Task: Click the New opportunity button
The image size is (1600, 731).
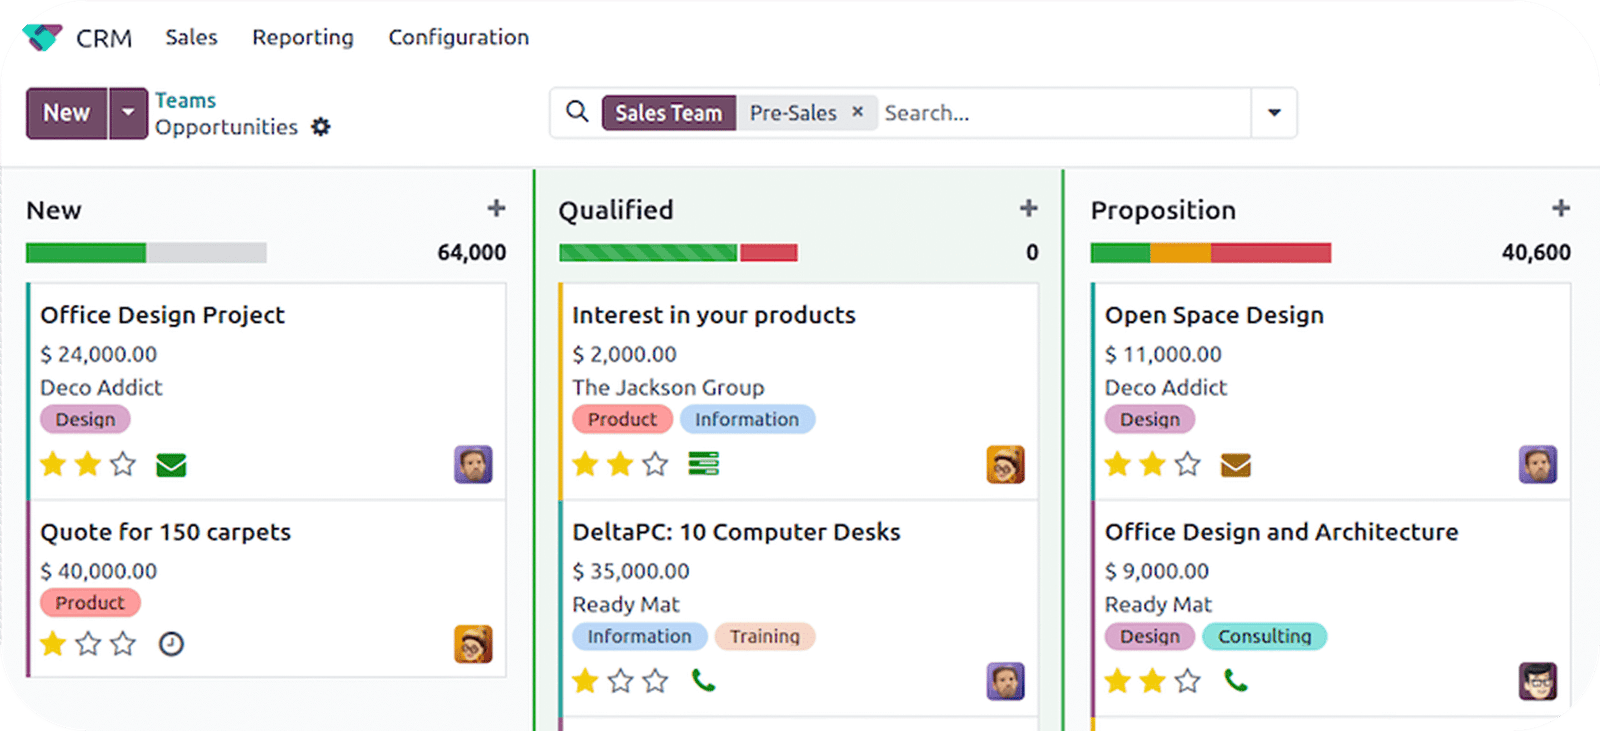Action: [66, 113]
